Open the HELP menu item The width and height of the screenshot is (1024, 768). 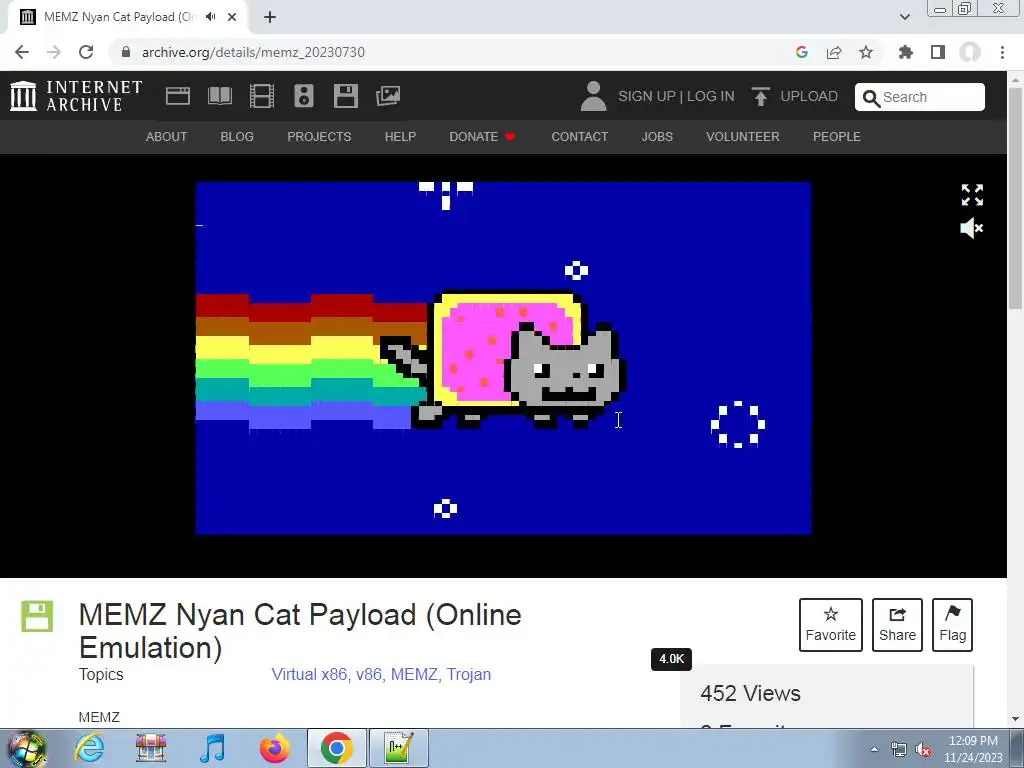[x=400, y=136]
